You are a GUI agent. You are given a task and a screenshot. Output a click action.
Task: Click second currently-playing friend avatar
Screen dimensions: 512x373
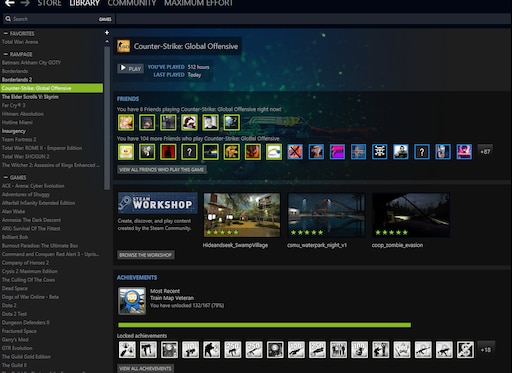click(x=147, y=122)
